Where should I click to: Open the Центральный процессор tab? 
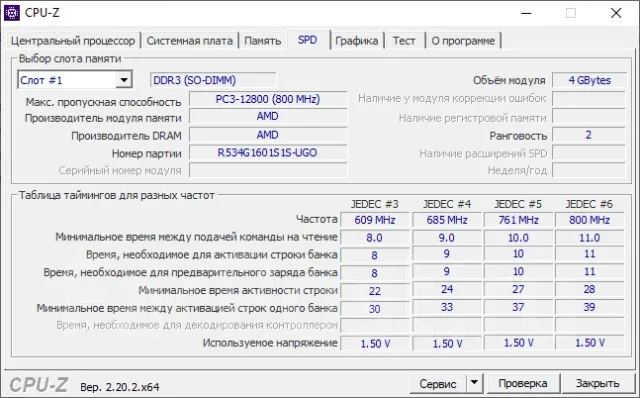tap(73, 41)
